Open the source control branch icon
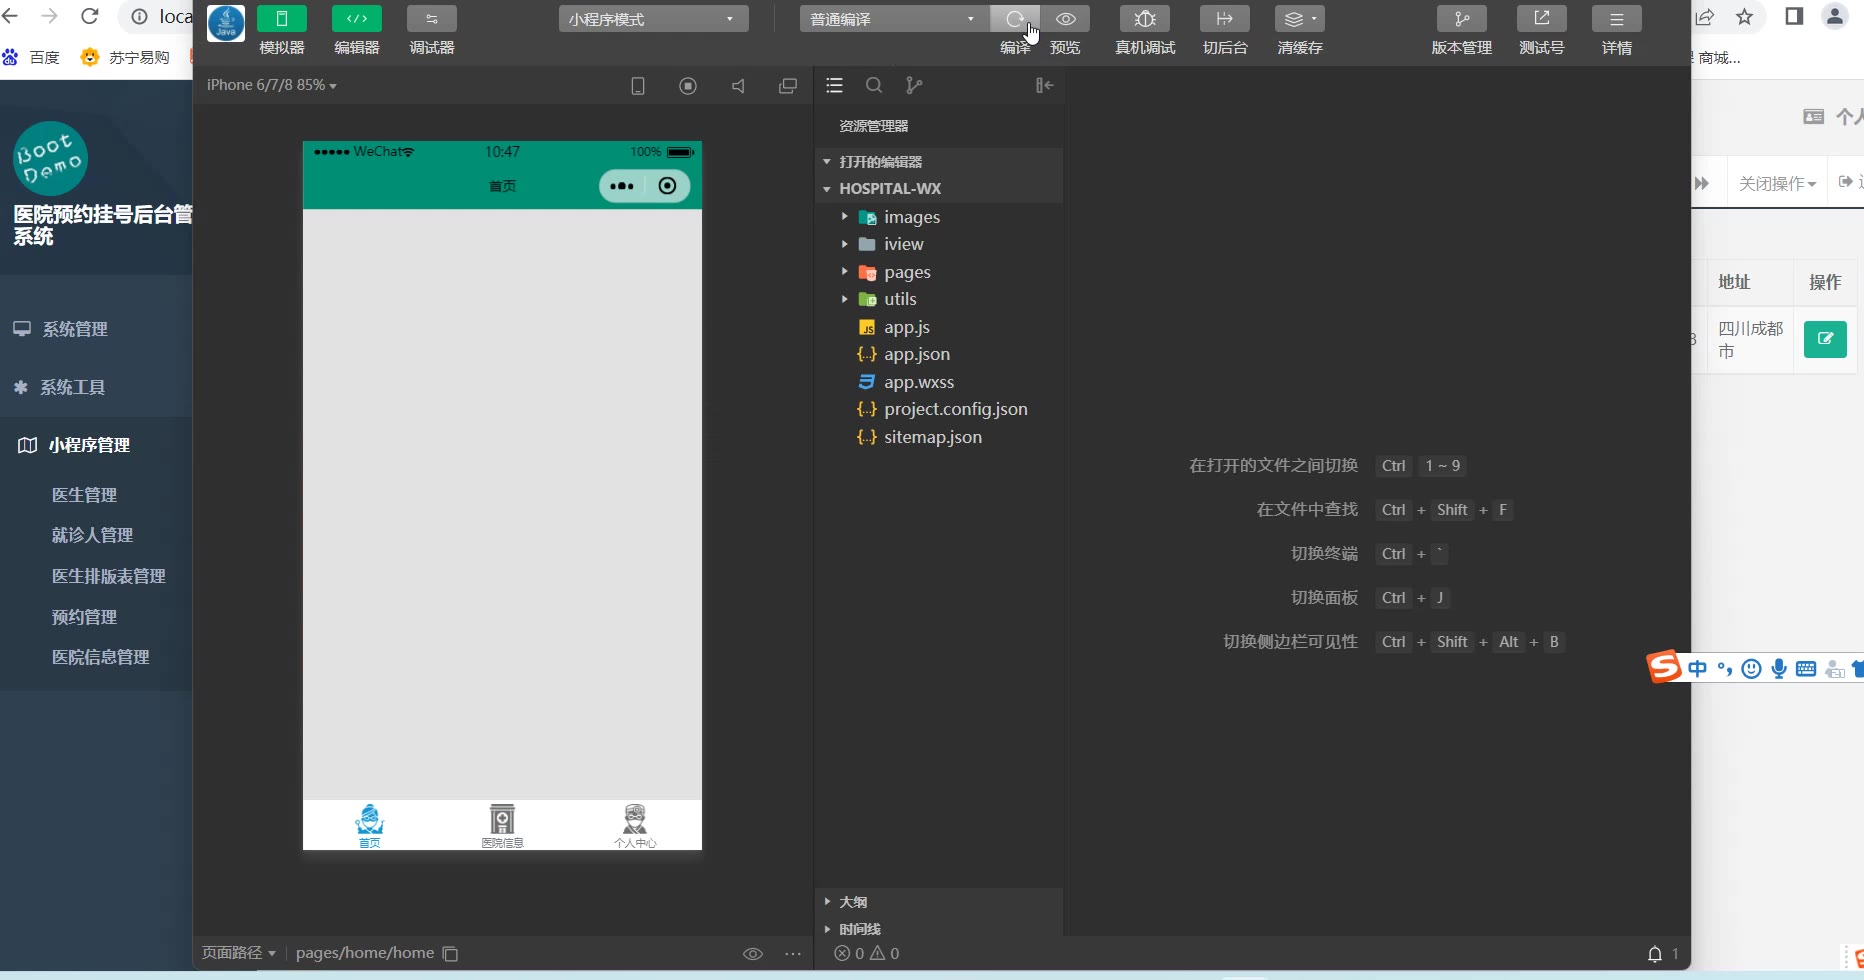This screenshot has height=980, width=1864. [x=914, y=86]
